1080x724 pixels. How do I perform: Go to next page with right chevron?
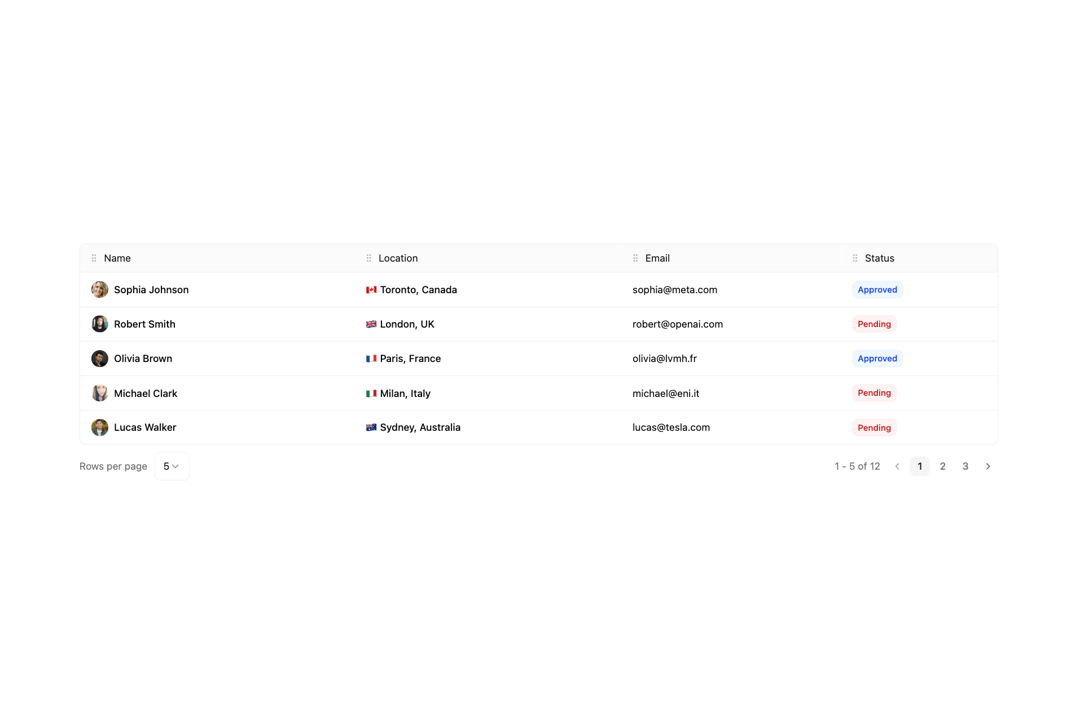tap(988, 466)
